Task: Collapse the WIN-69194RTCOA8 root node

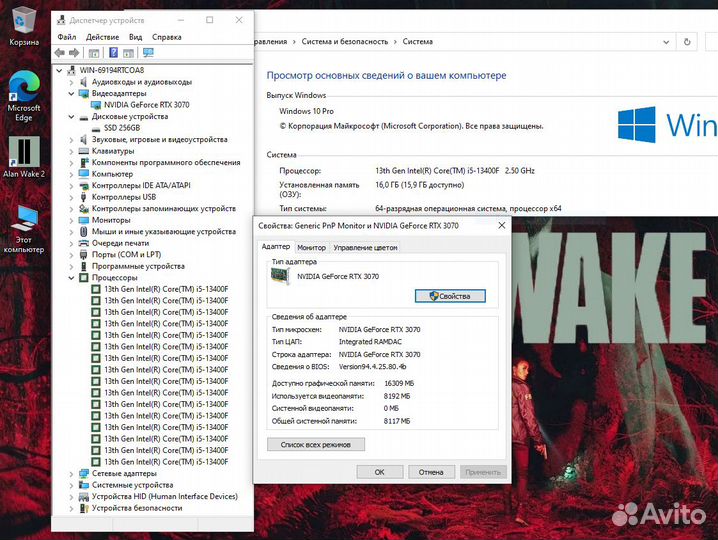Action: pos(59,71)
